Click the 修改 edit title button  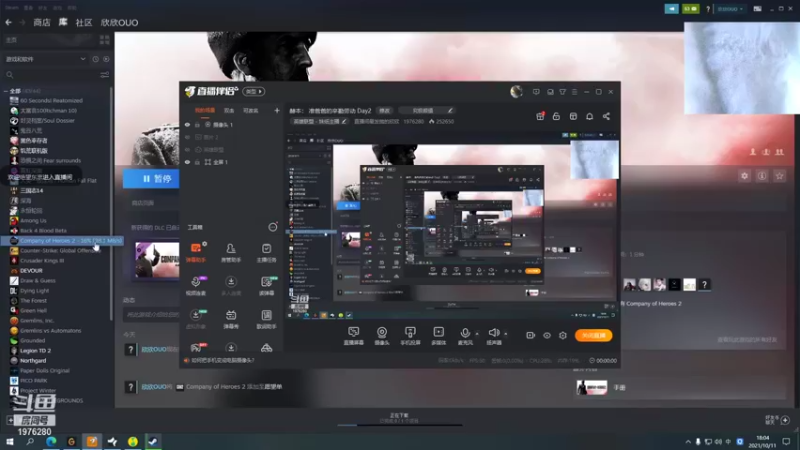385,111
